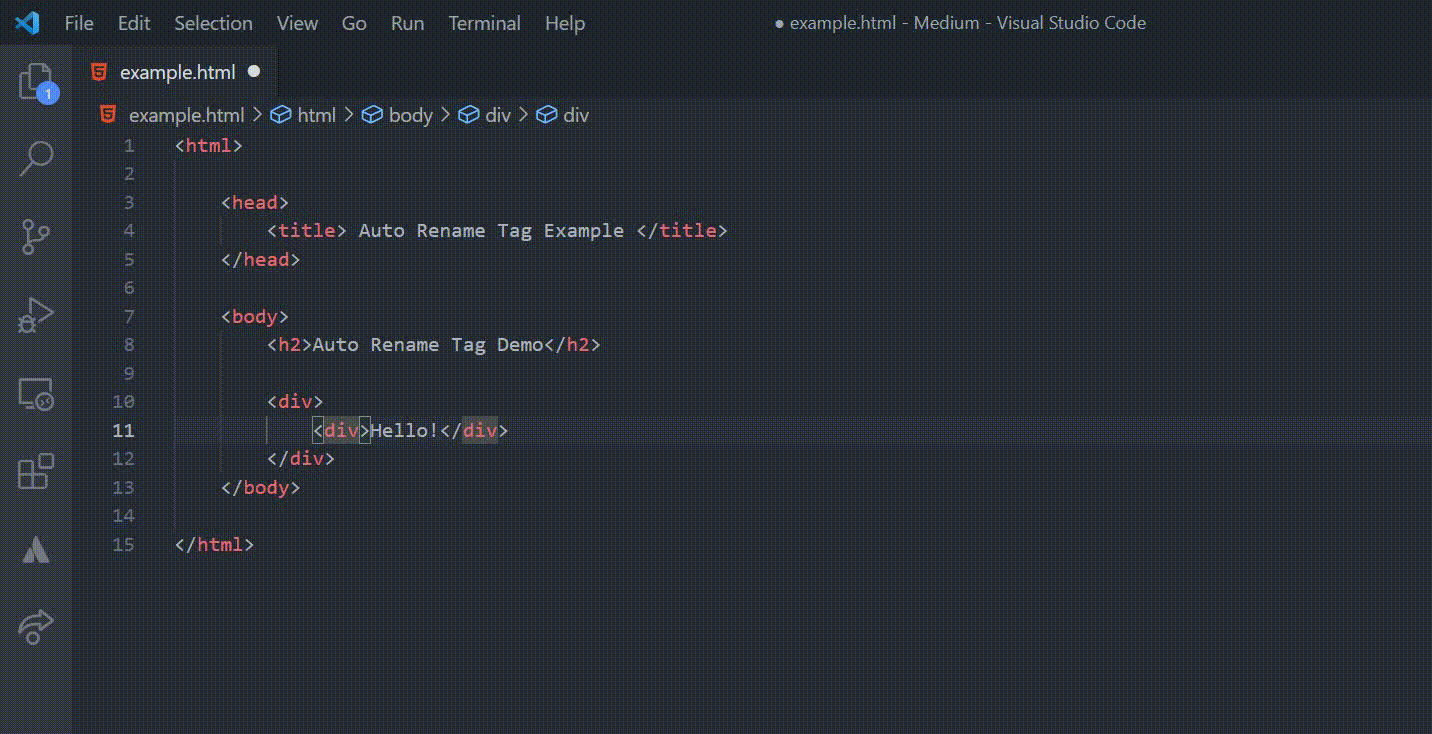1432x734 pixels.
Task: Select the example.html editor tab
Action: [175, 72]
